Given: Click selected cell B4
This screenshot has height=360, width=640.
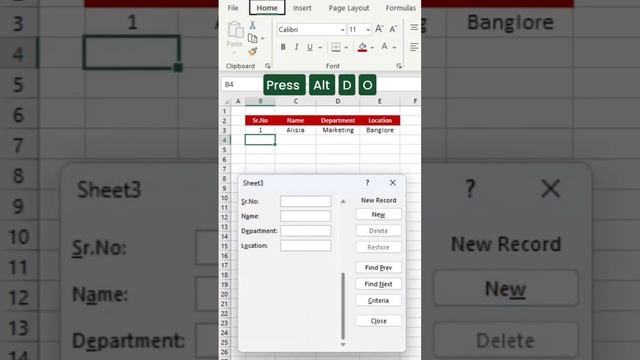Looking at the screenshot, I should pos(260,140).
